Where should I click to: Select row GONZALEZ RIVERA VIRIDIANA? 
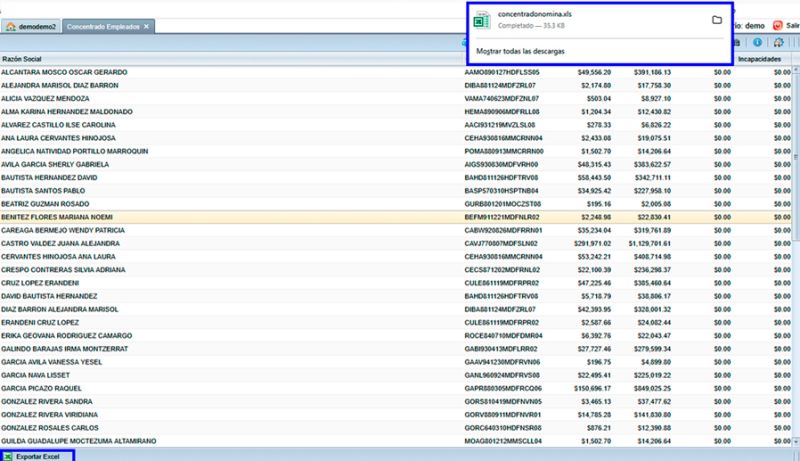click(396, 415)
